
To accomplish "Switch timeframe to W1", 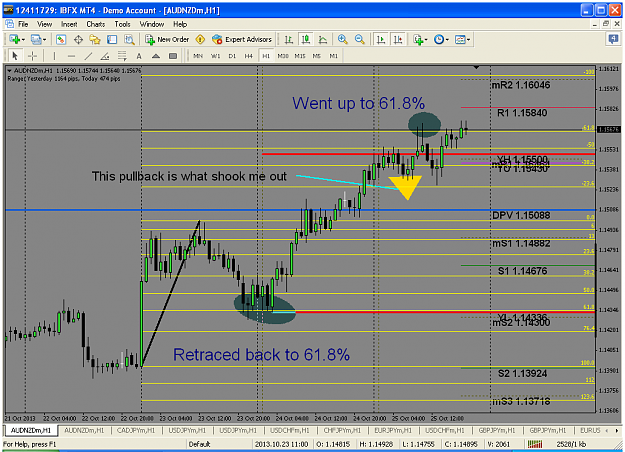I will point(215,56).
